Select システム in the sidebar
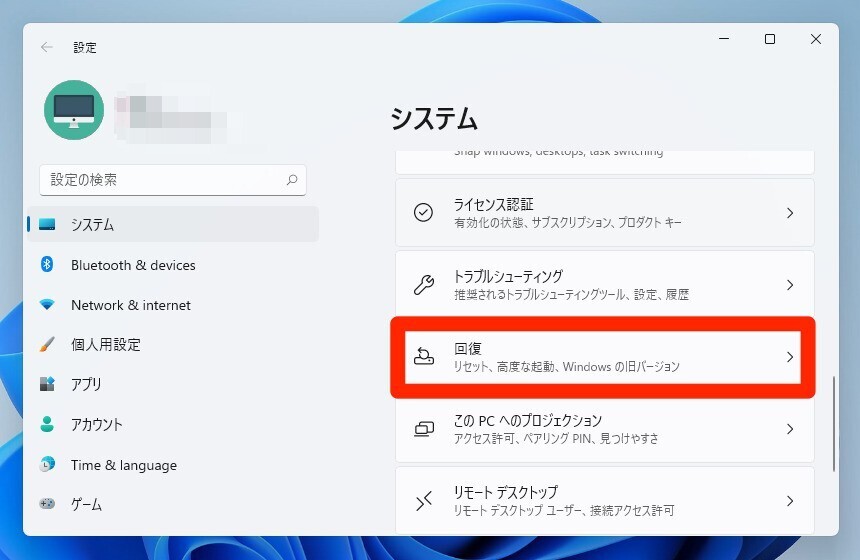Viewport: 860px width, 560px height. pos(173,224)
